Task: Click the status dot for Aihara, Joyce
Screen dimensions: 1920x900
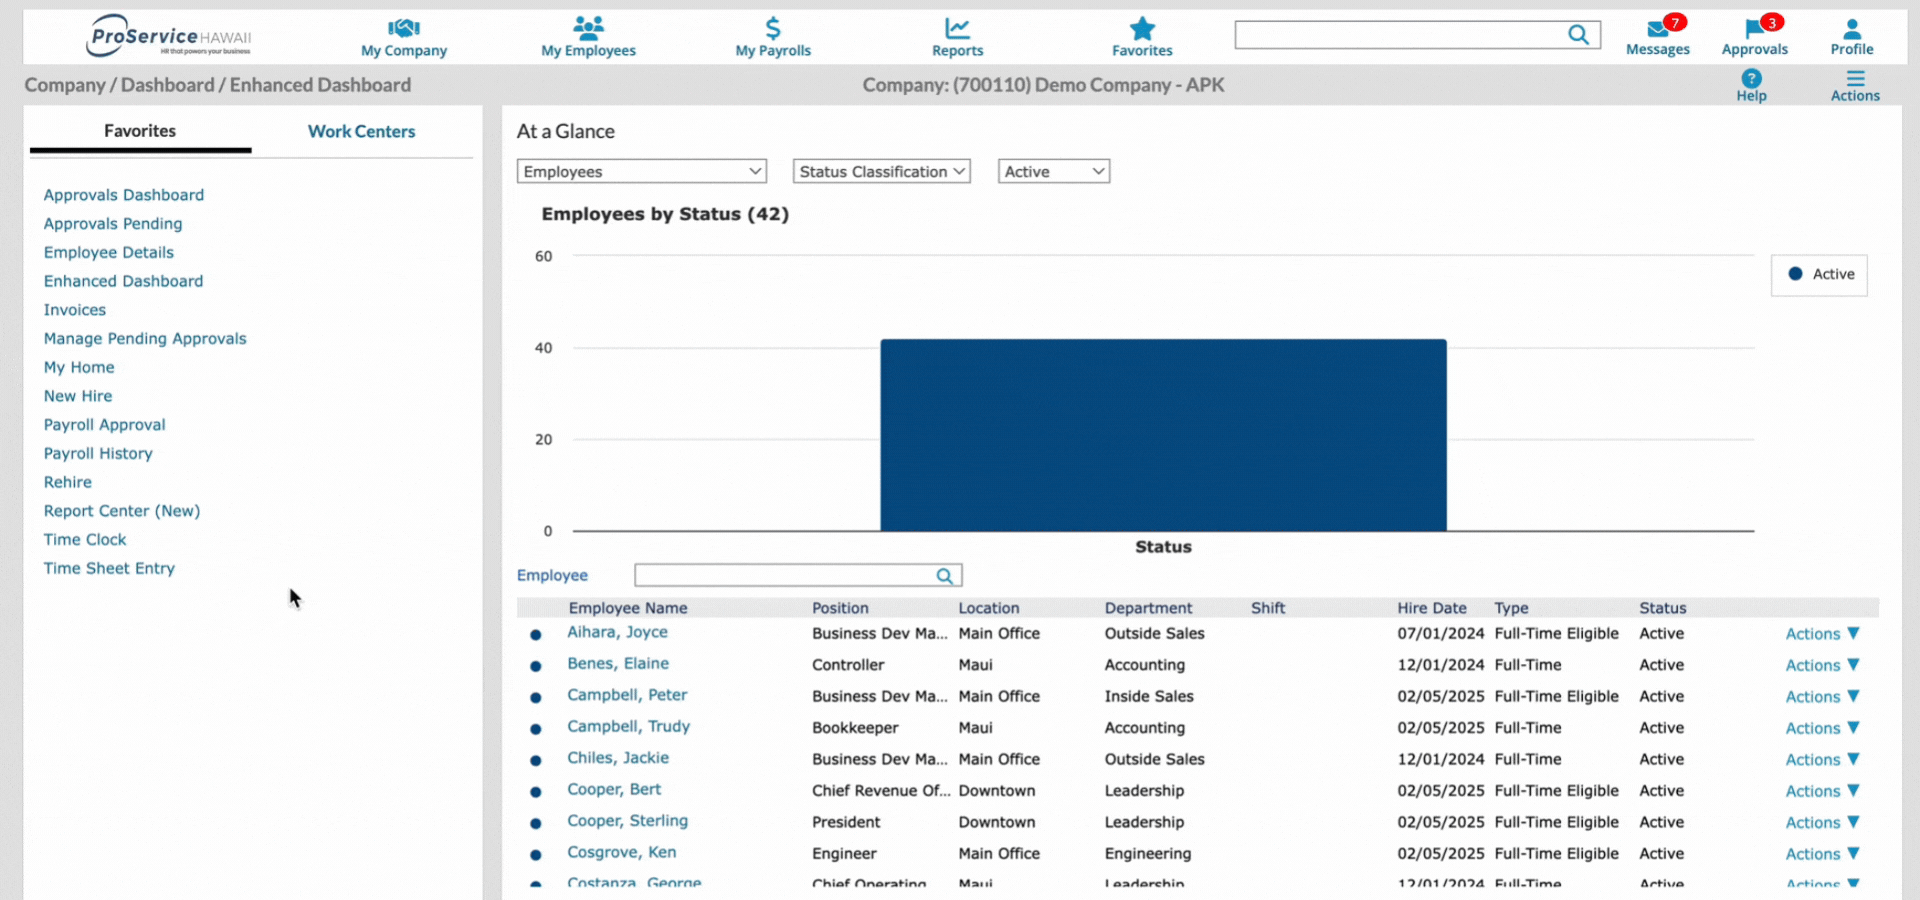Action: [536, 635]
